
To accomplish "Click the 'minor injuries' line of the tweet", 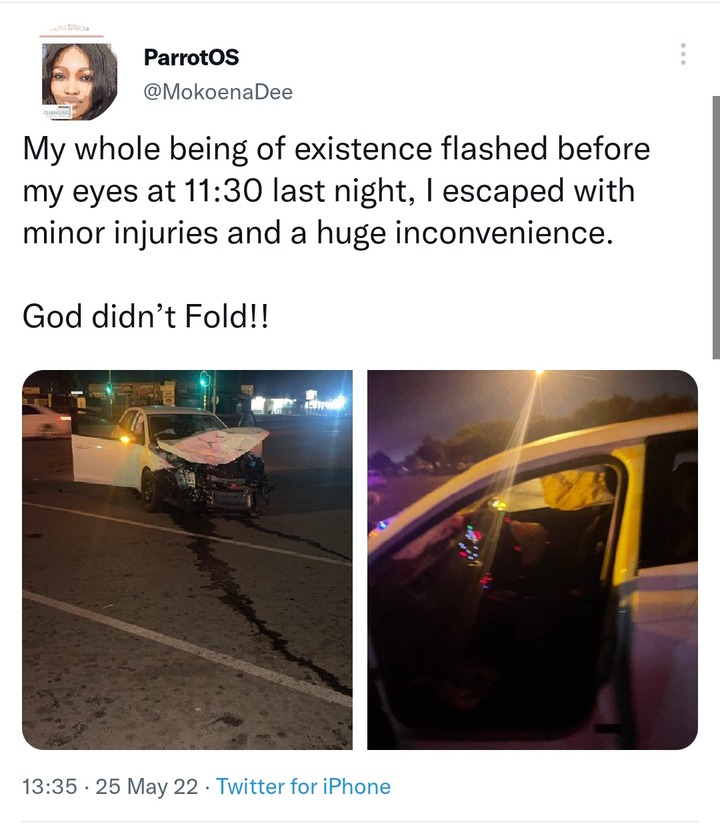I will tap(318, 233).
